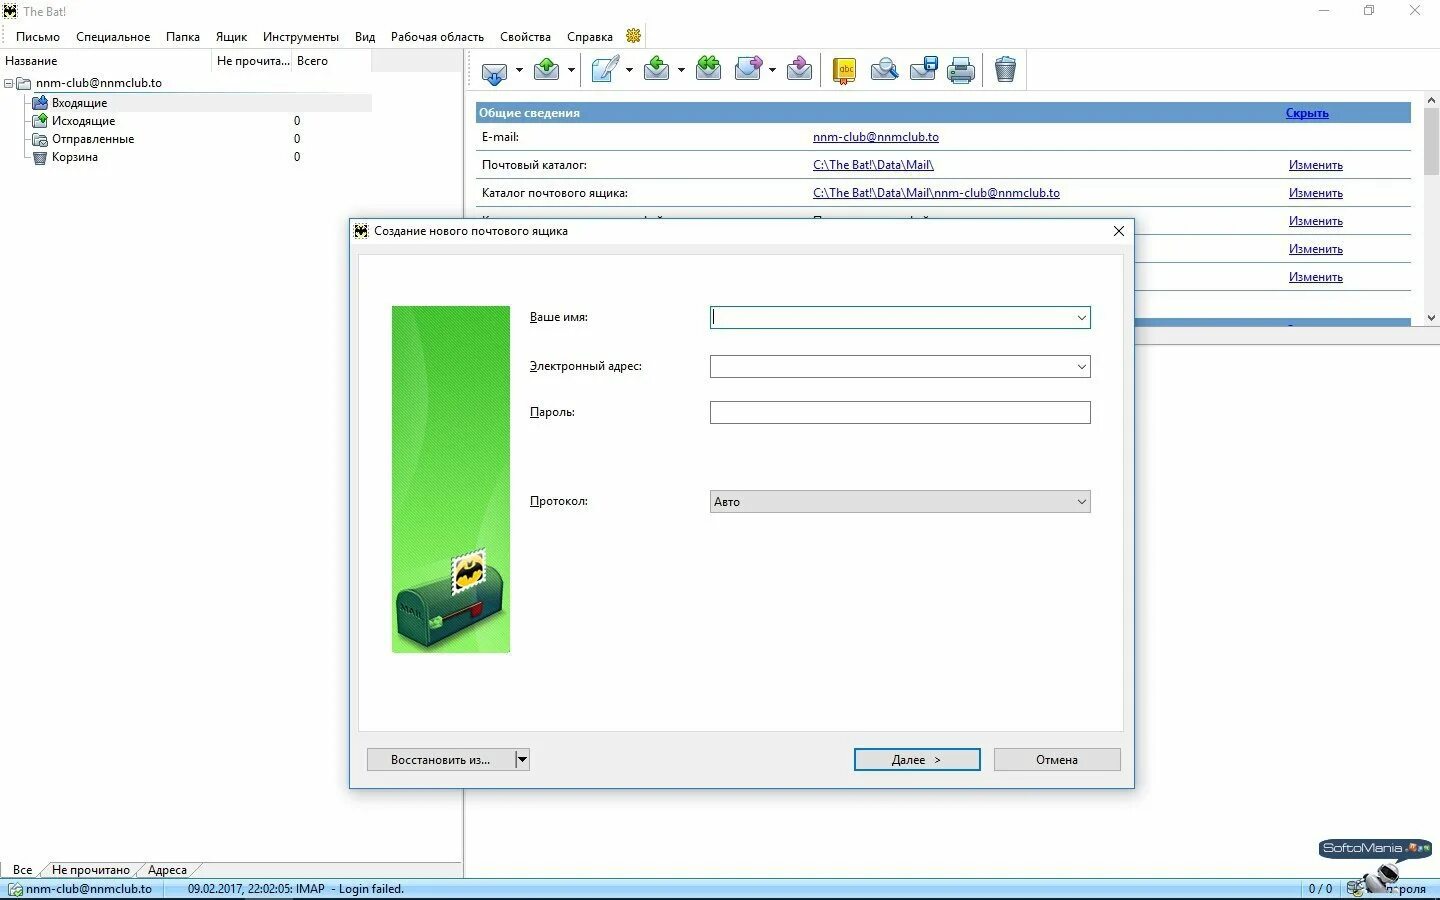Click the info pane scroll down arrow

click(1431, 318)
